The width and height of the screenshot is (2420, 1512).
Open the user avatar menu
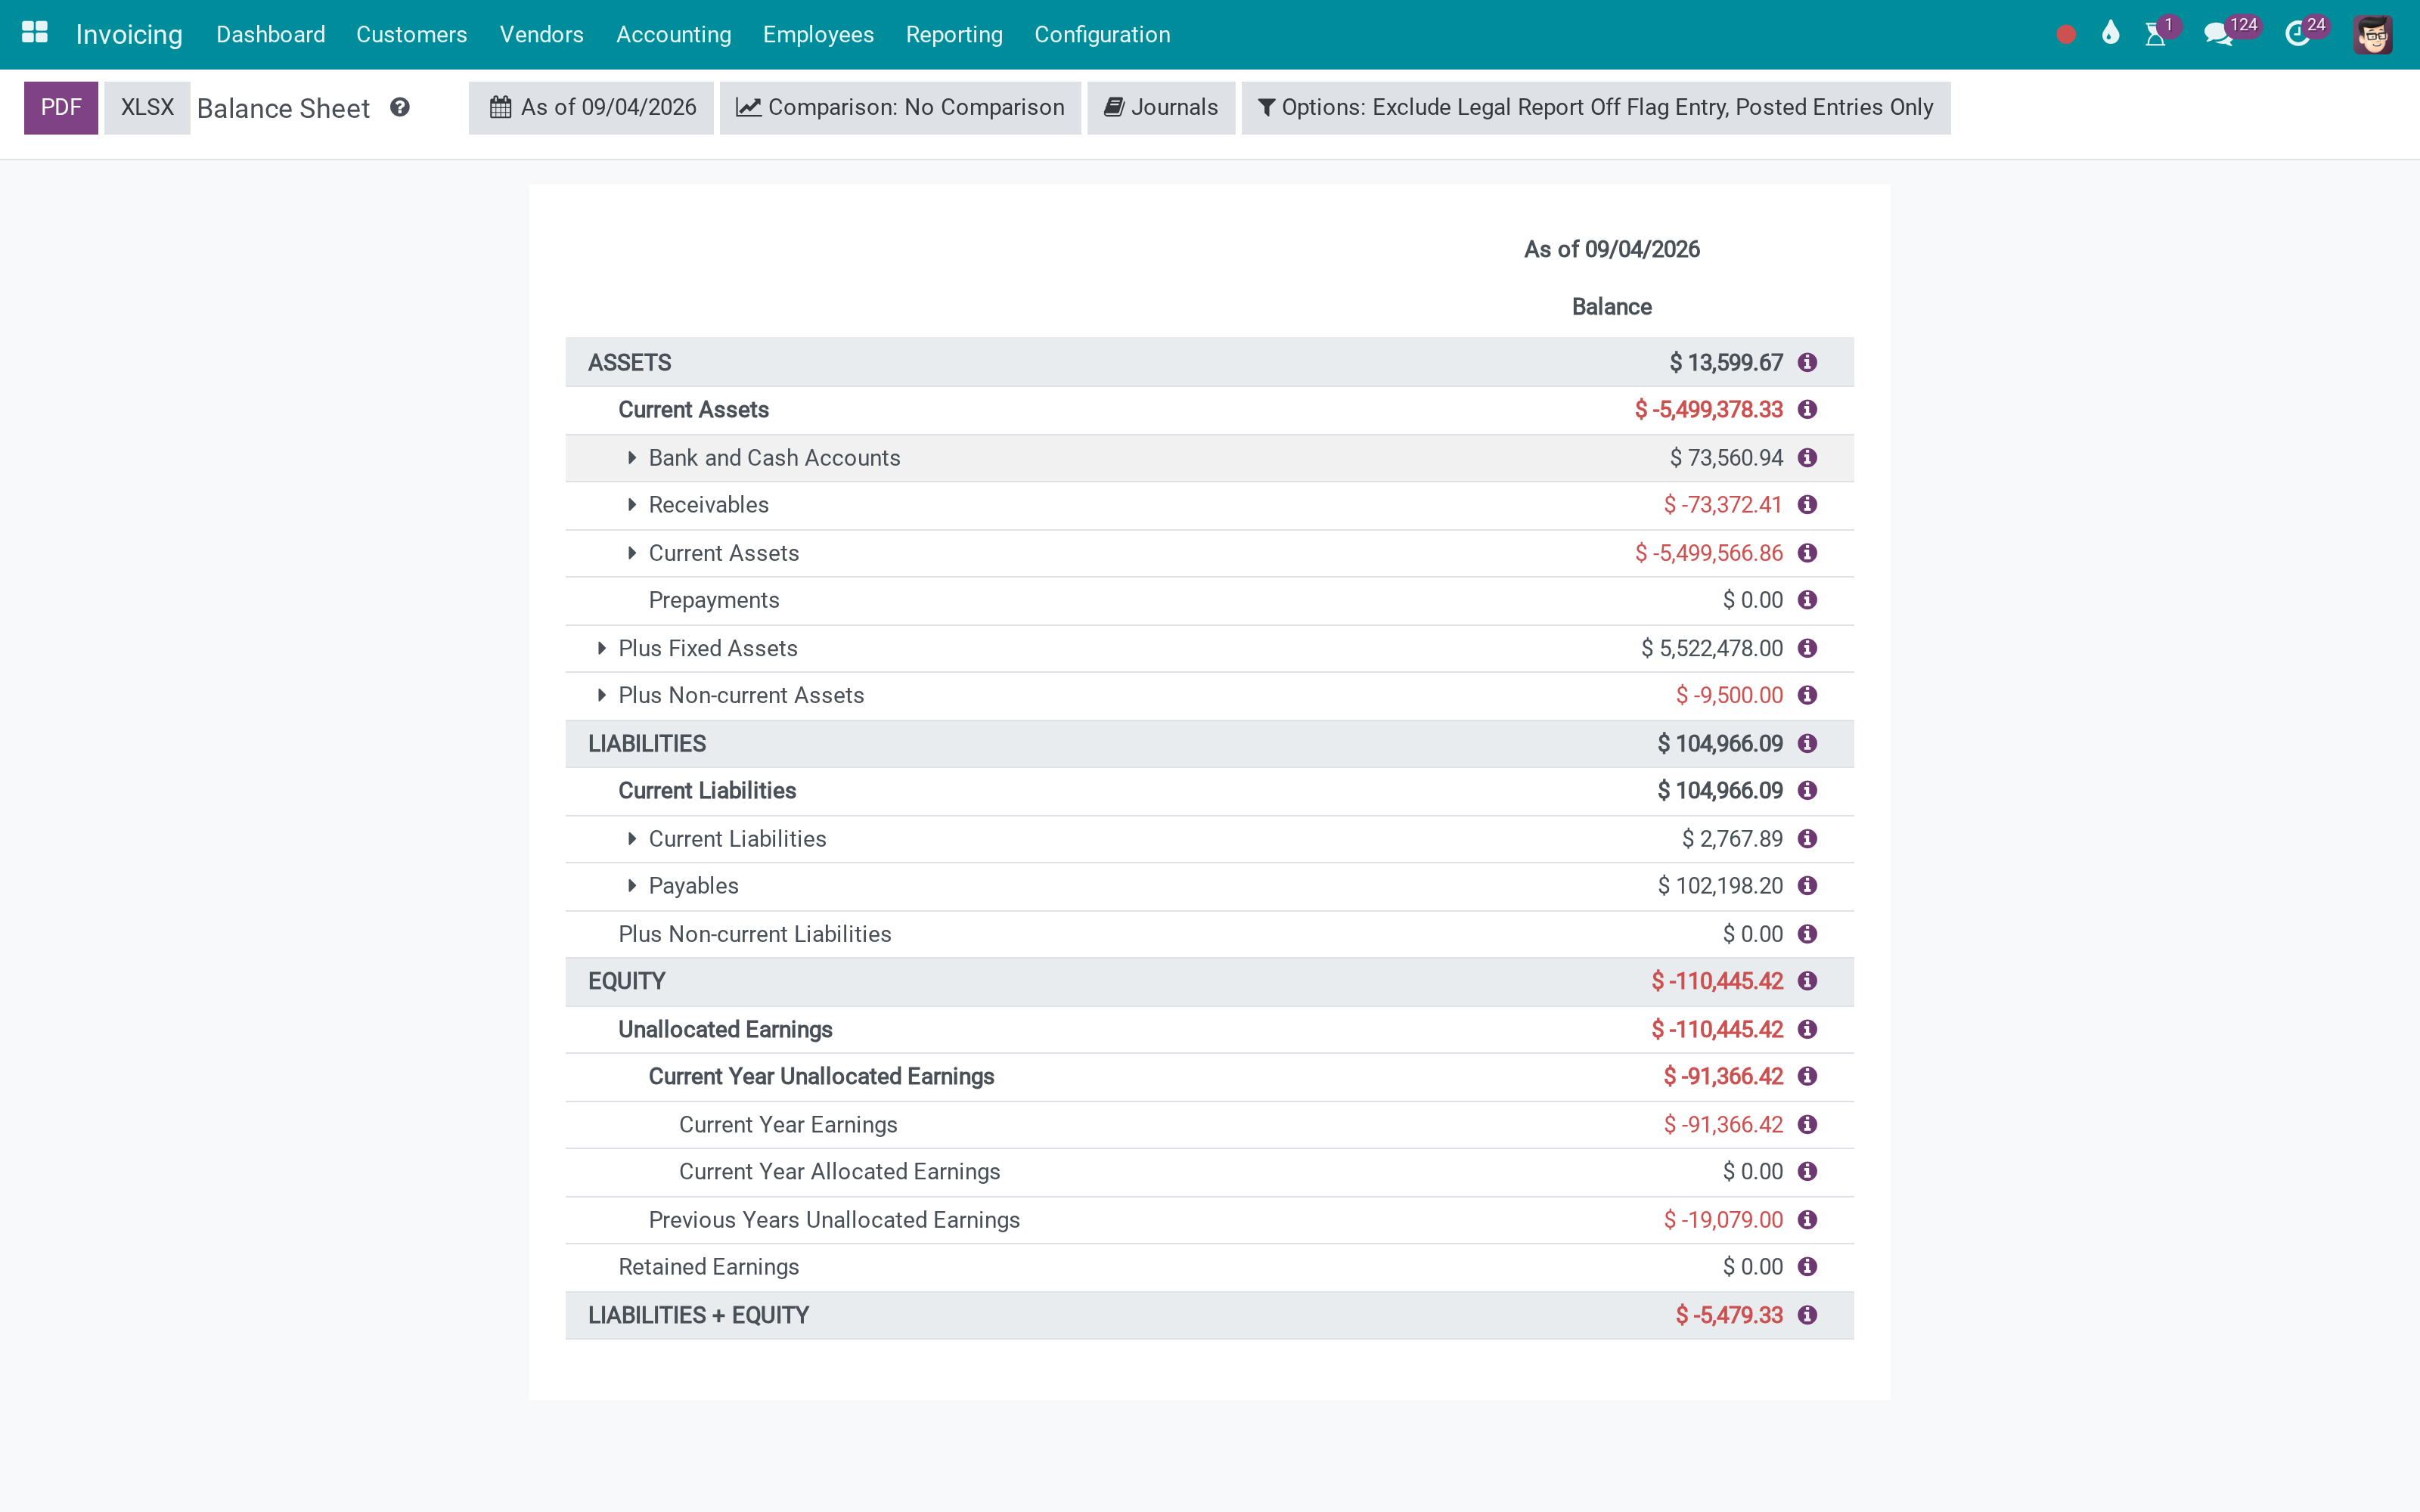point(2372,35)
